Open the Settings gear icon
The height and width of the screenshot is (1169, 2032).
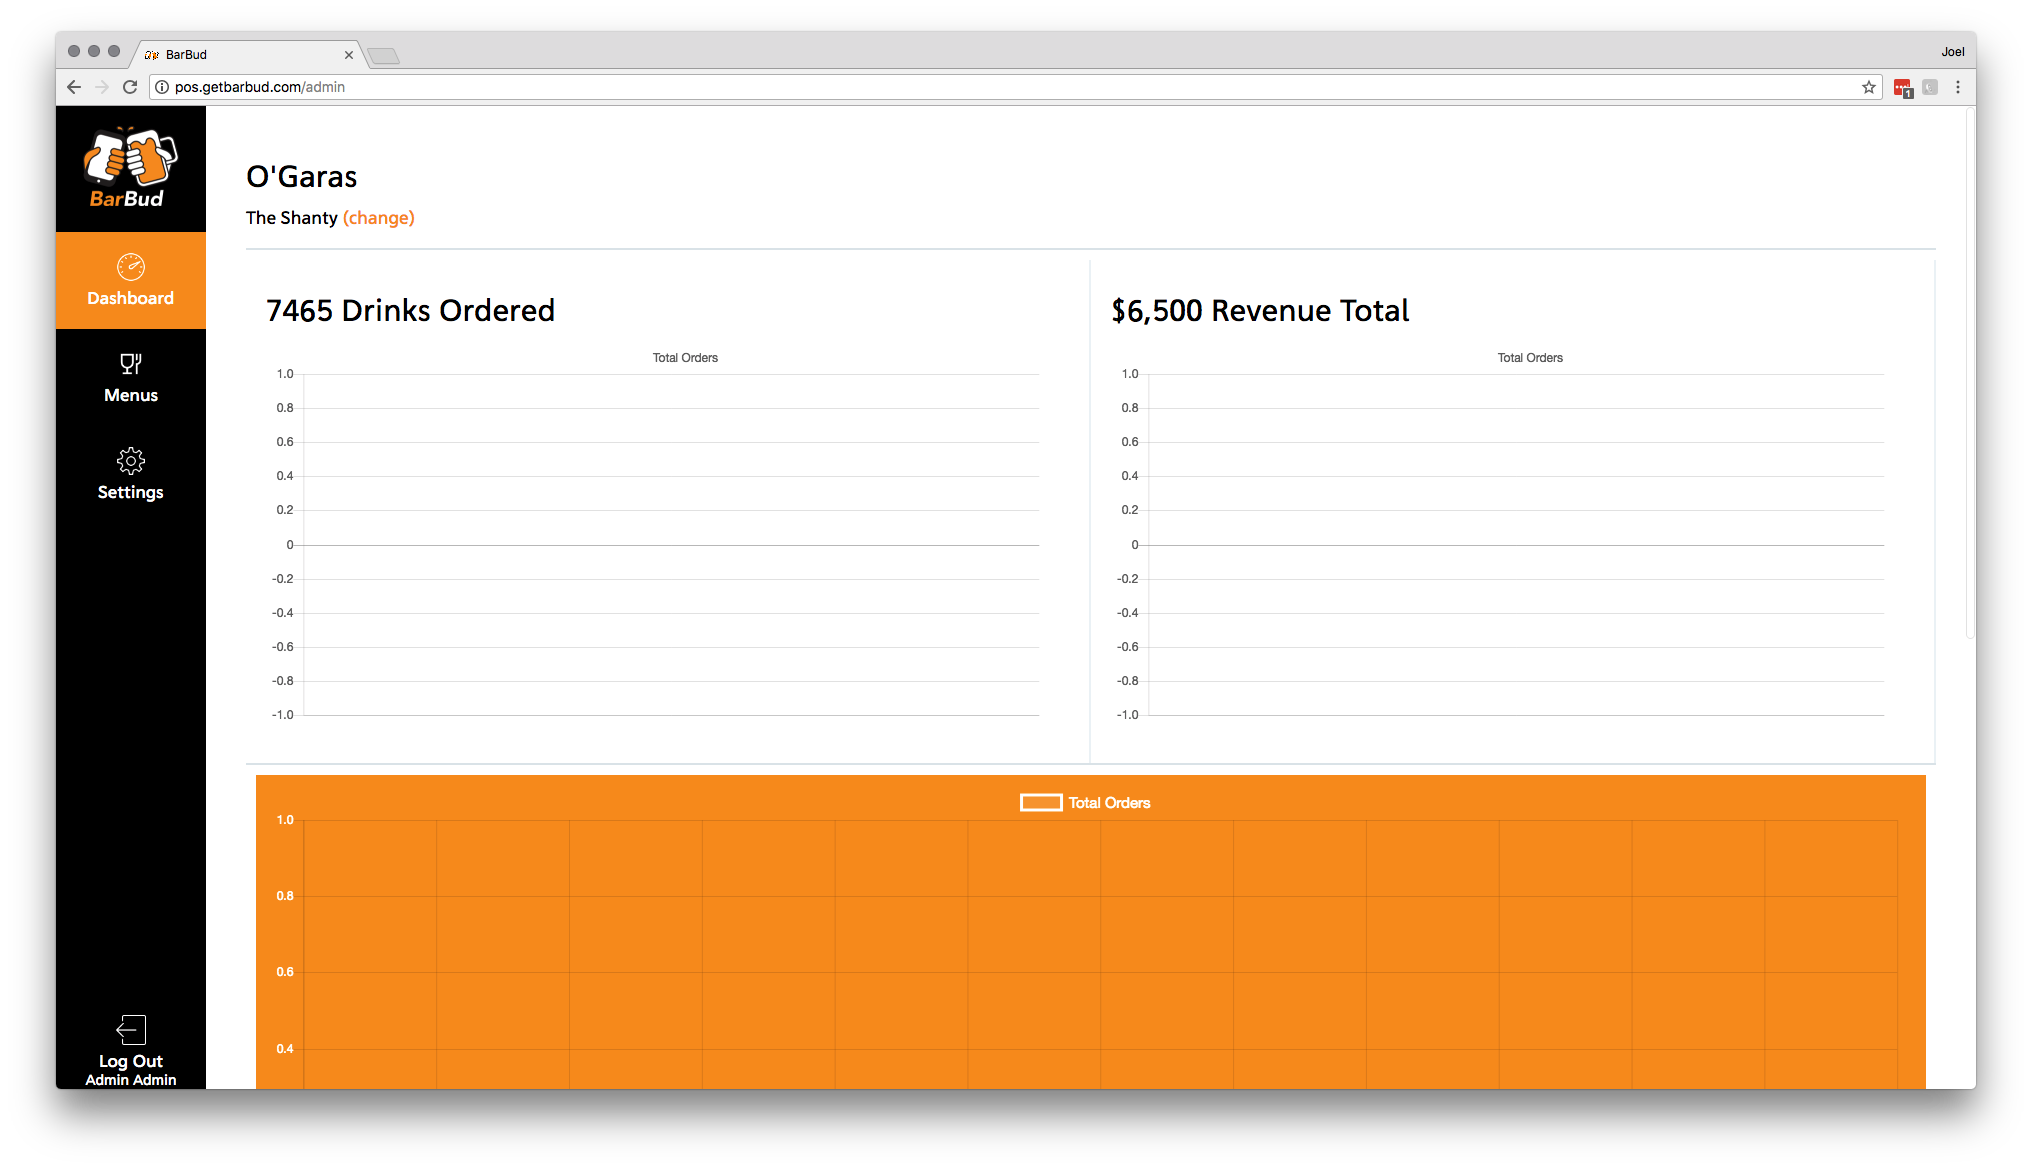(x=131, y=461)
